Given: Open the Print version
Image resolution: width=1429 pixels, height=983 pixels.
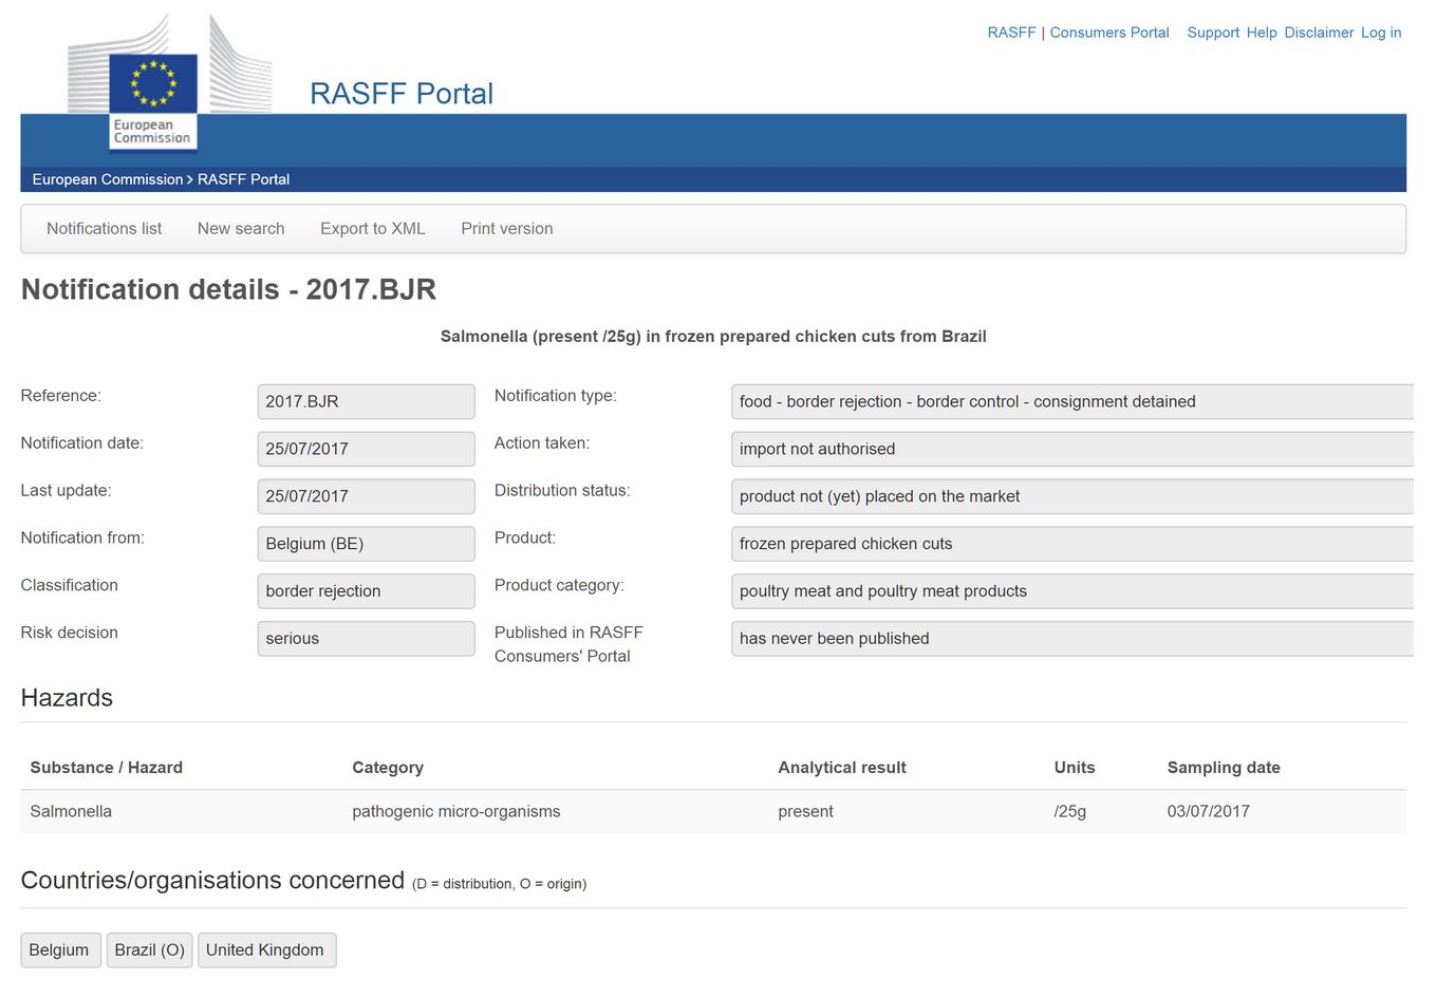Looking at the screenshot, I should coord(507,228).
